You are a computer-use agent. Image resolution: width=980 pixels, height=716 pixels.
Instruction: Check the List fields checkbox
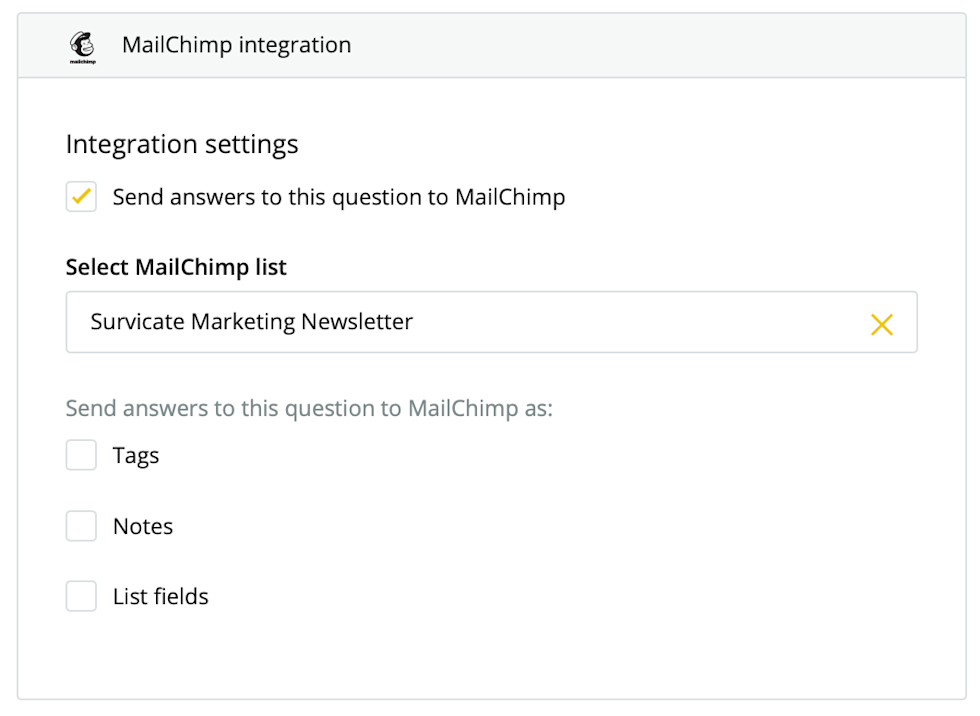(x=81, y=596)
